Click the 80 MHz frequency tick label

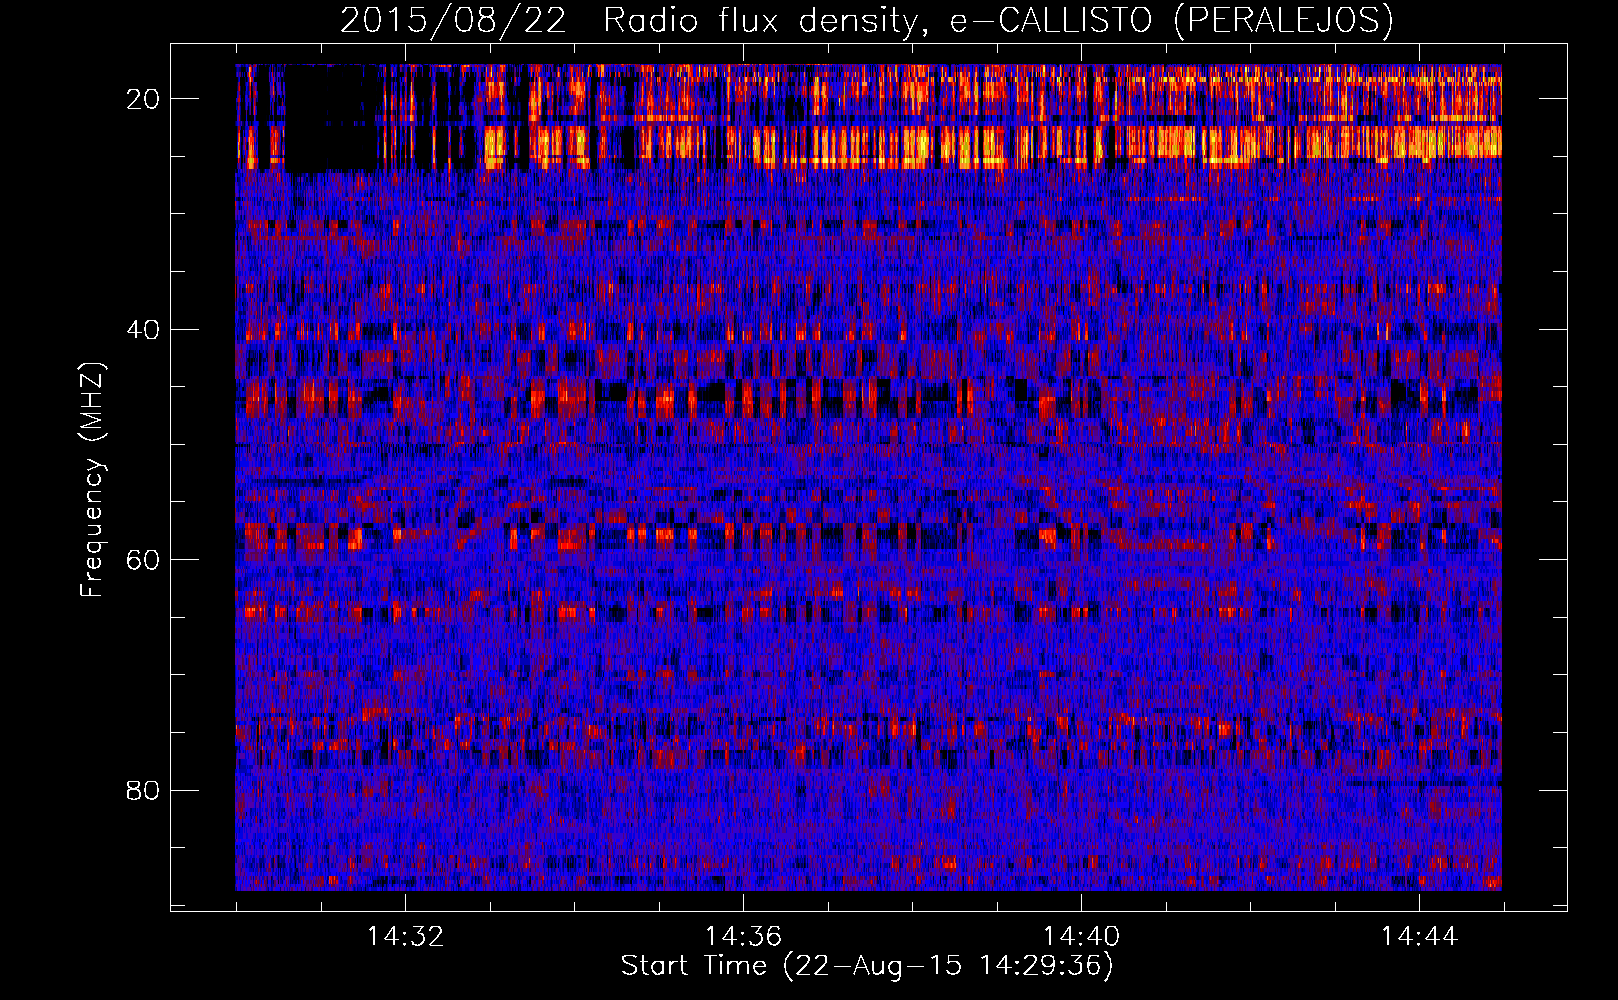[144, 790]
